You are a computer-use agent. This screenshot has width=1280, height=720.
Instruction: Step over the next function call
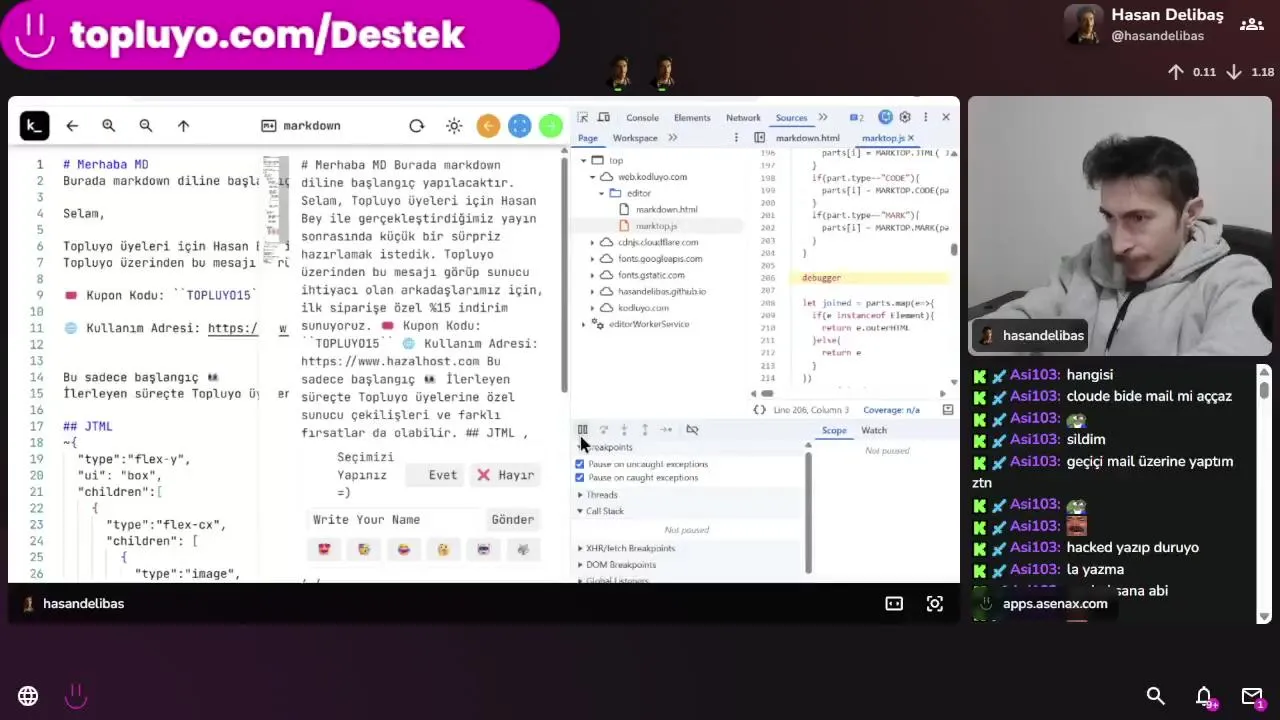pos(603,430)
